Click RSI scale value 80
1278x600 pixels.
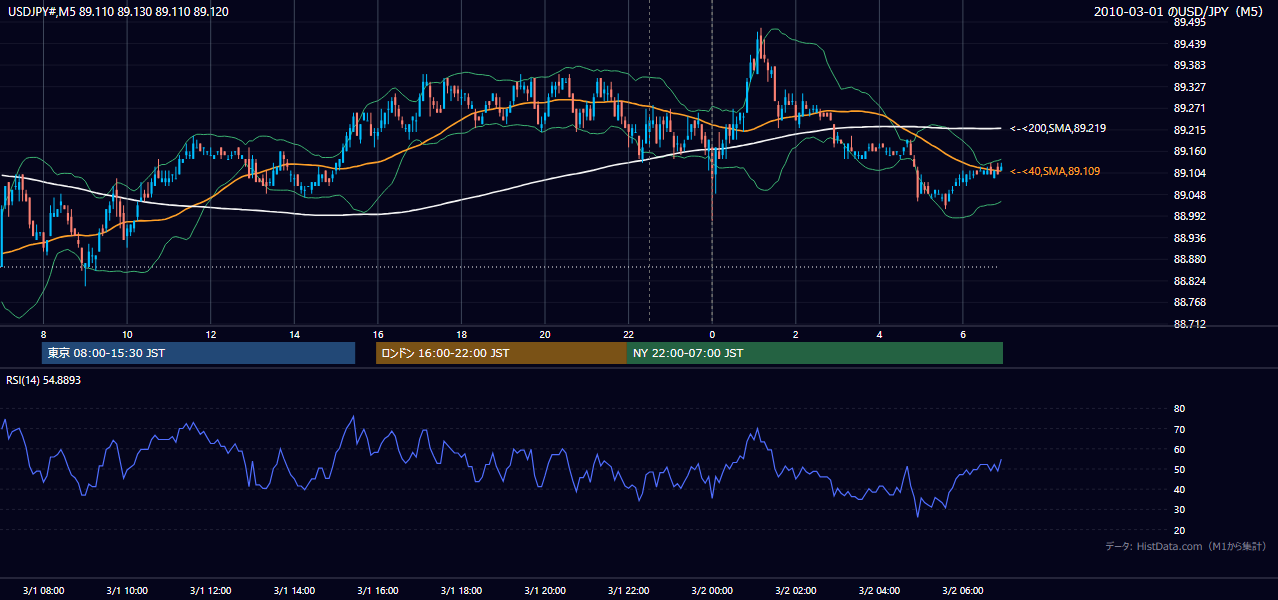[x=1179, y=409]
